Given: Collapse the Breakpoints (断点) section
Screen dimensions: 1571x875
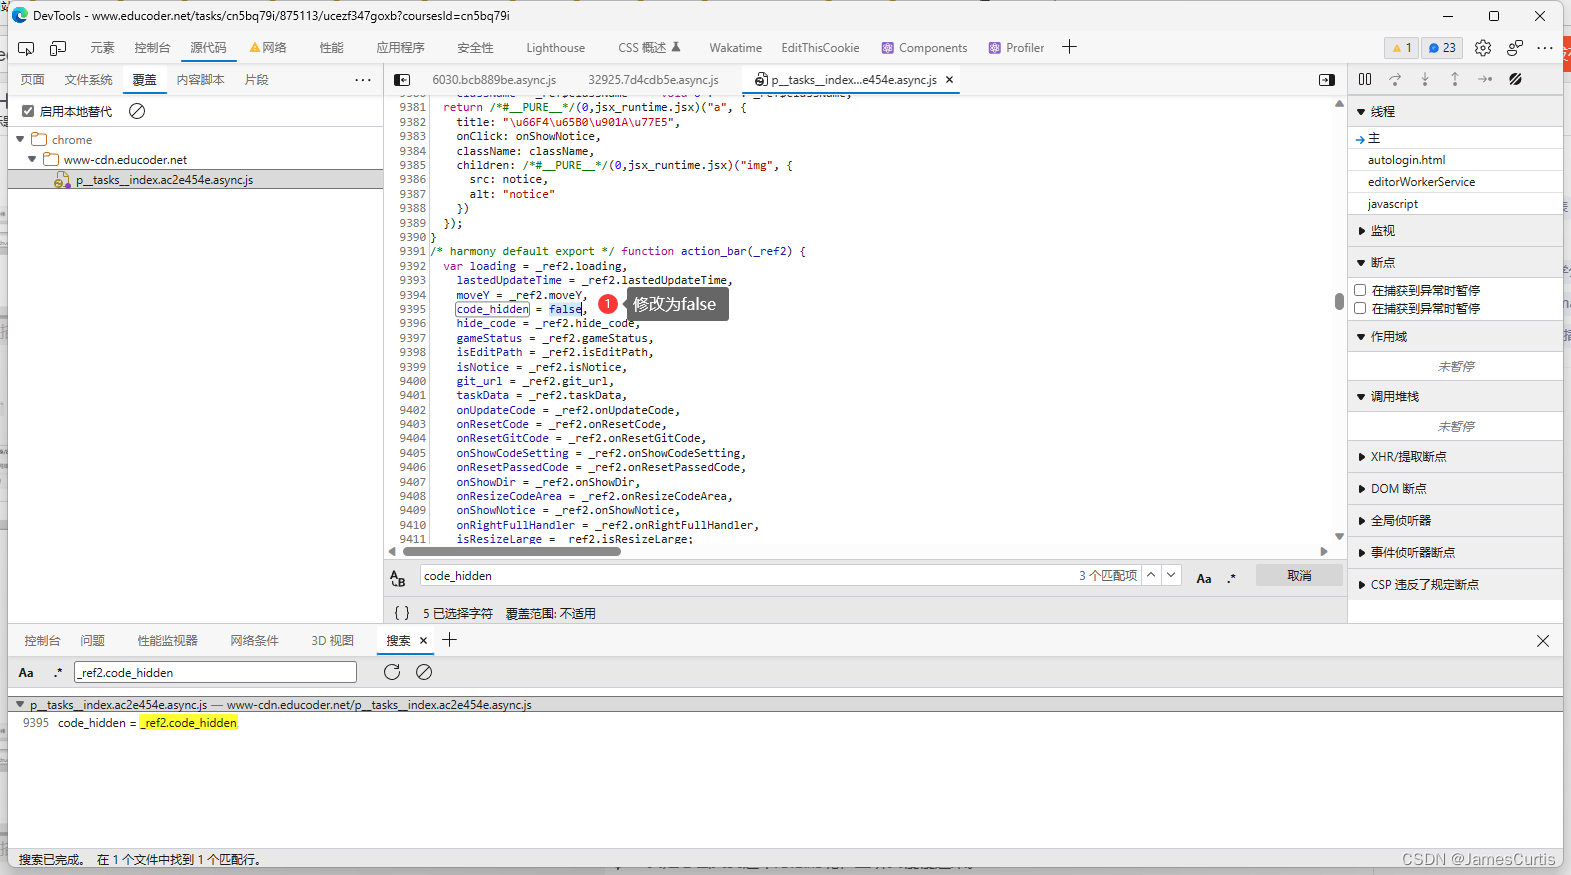Looking at the screenshot, I should coord(1361,263).
